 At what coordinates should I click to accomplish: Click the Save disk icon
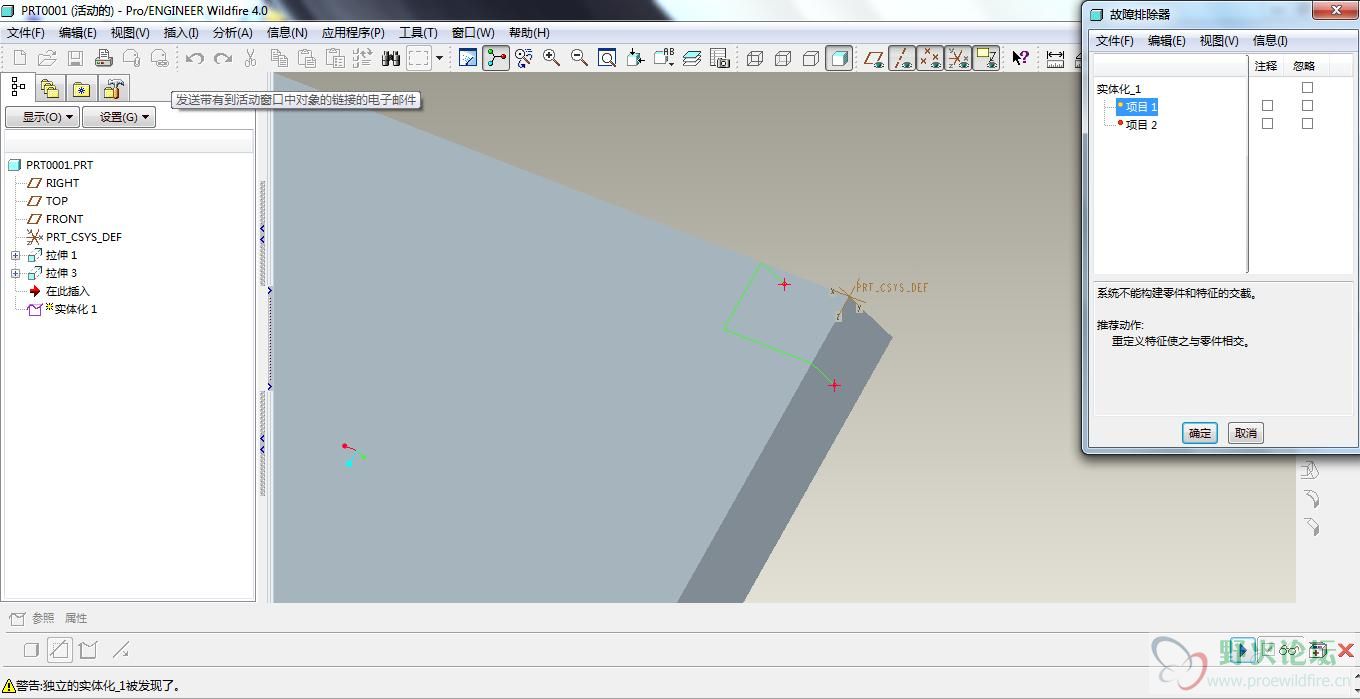pos(75,59)
